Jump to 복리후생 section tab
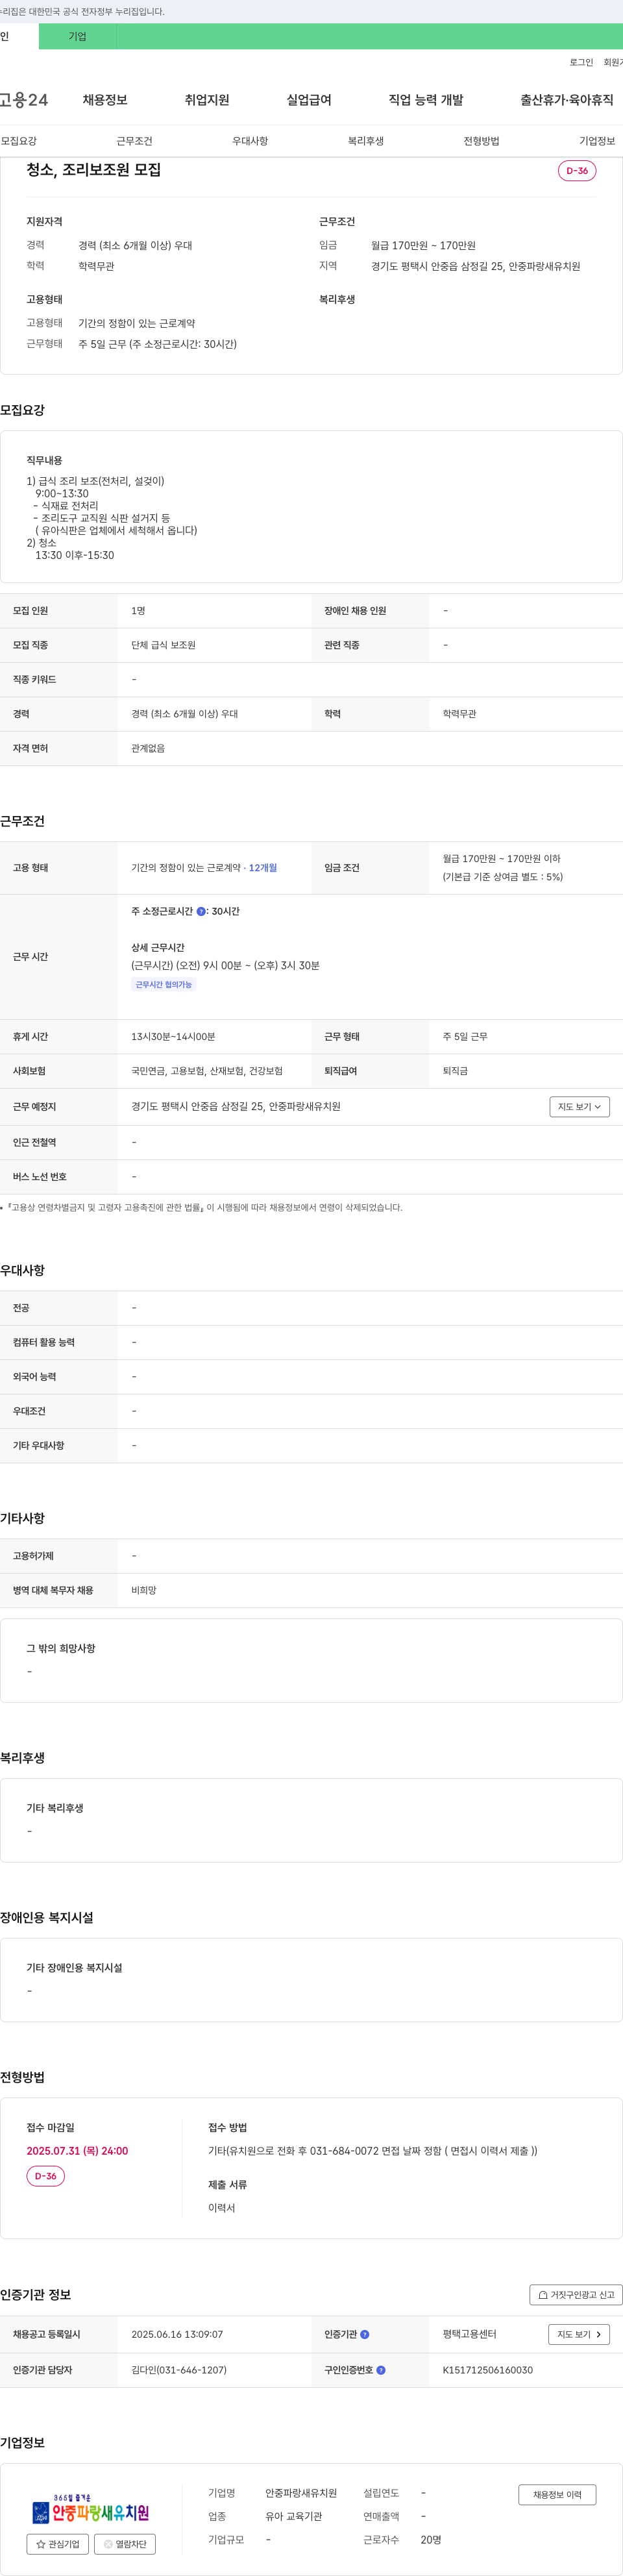The height and width of the screenshot is (2576, 623). pos(366,141)
